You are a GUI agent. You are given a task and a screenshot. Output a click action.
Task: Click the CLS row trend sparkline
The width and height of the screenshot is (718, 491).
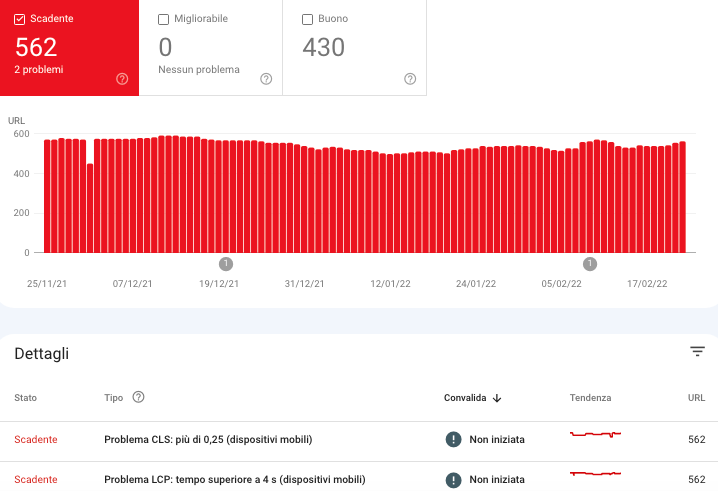pos(595,435)
